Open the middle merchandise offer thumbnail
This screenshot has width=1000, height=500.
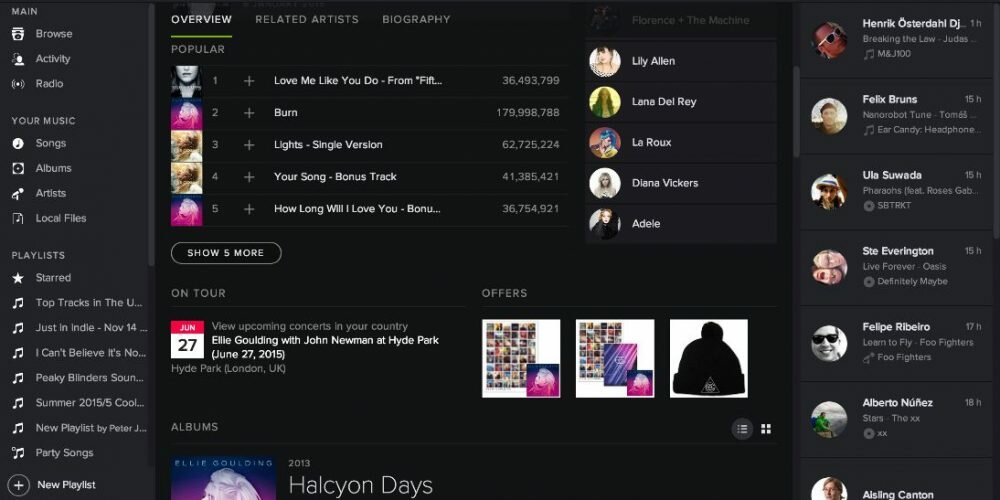pyautogui.click(x=615, y=358)
